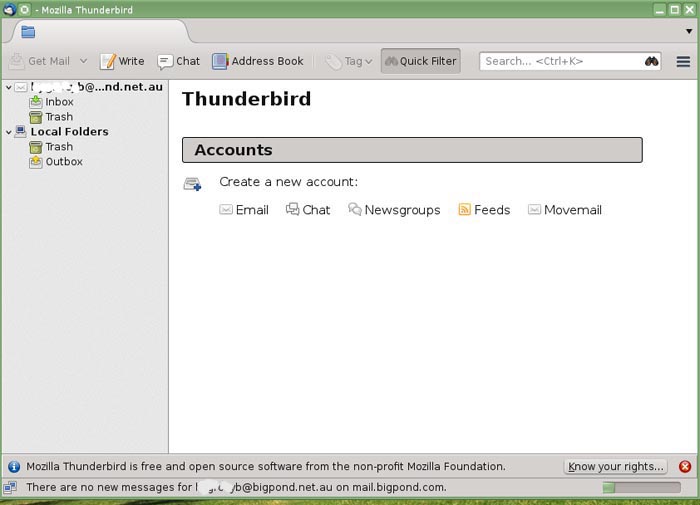Image resolution: width=700 pixels, height=505 pixels.
Task: Click the Get Mail toolbar button
Action: coord(40,61)
